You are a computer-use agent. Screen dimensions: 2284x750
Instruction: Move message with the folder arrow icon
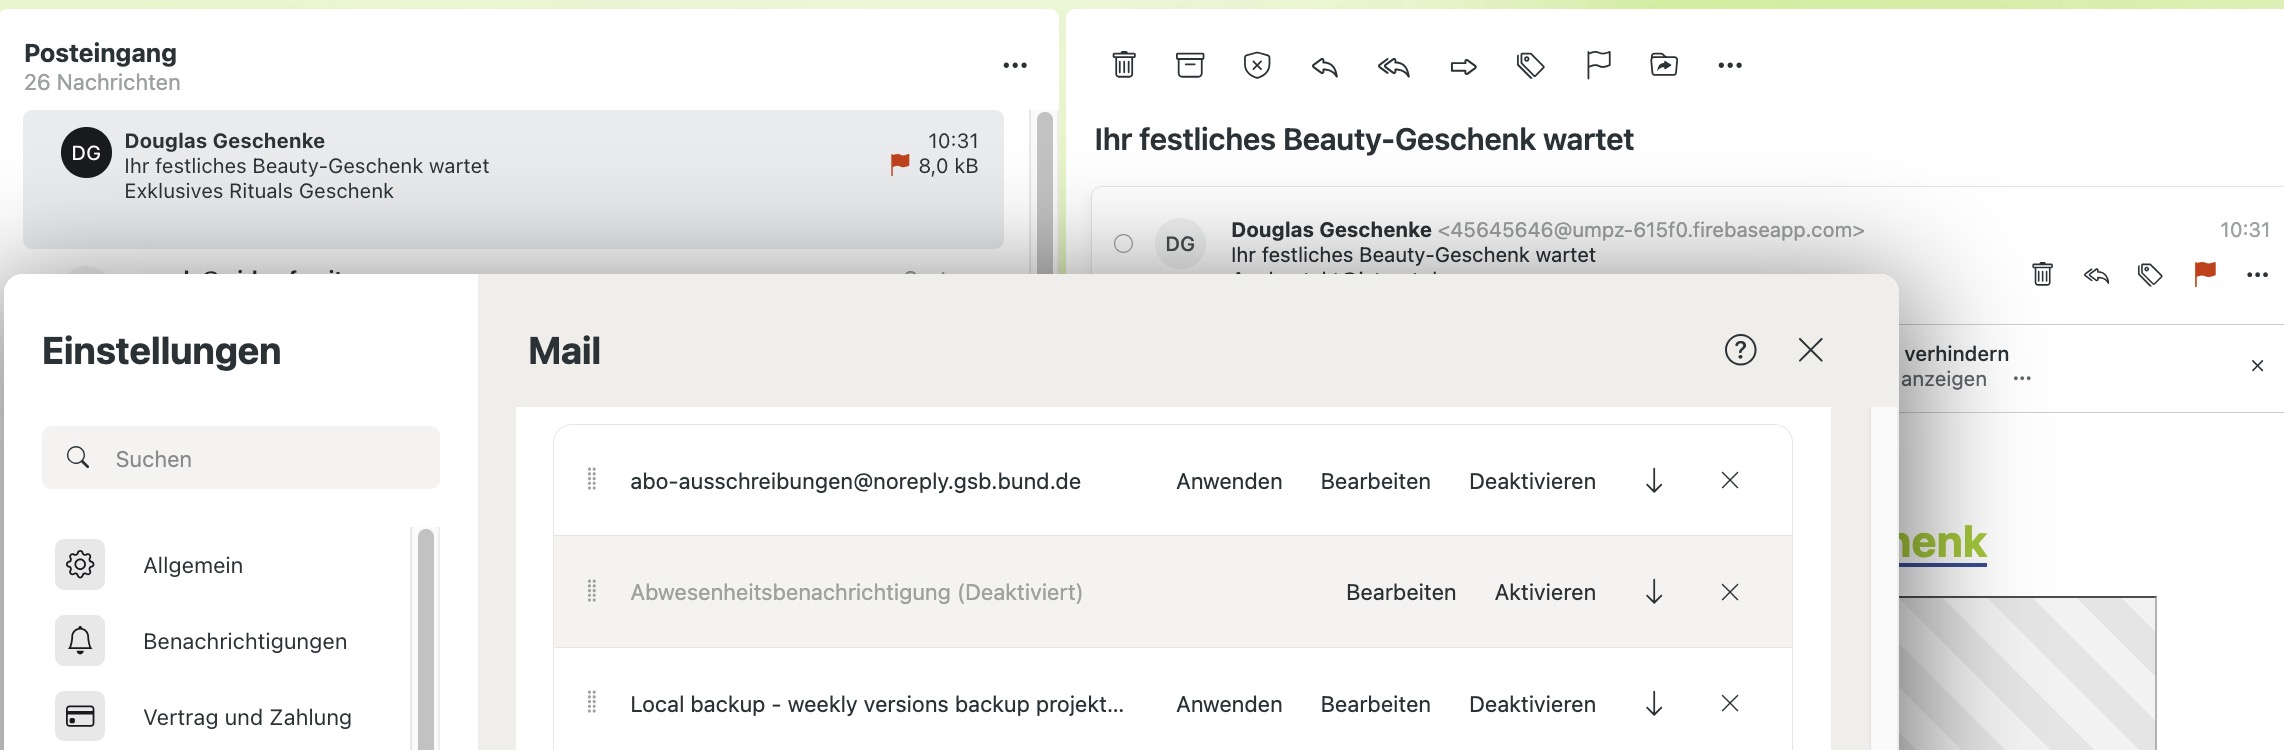(x=1664, y=65)
